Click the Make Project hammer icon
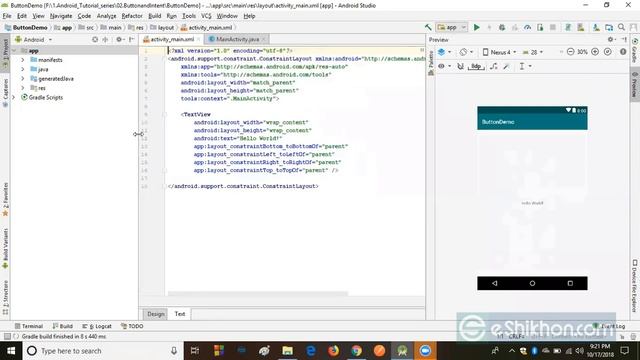The image size is (640, 360). pyautogui.click(x=428, y=27)
